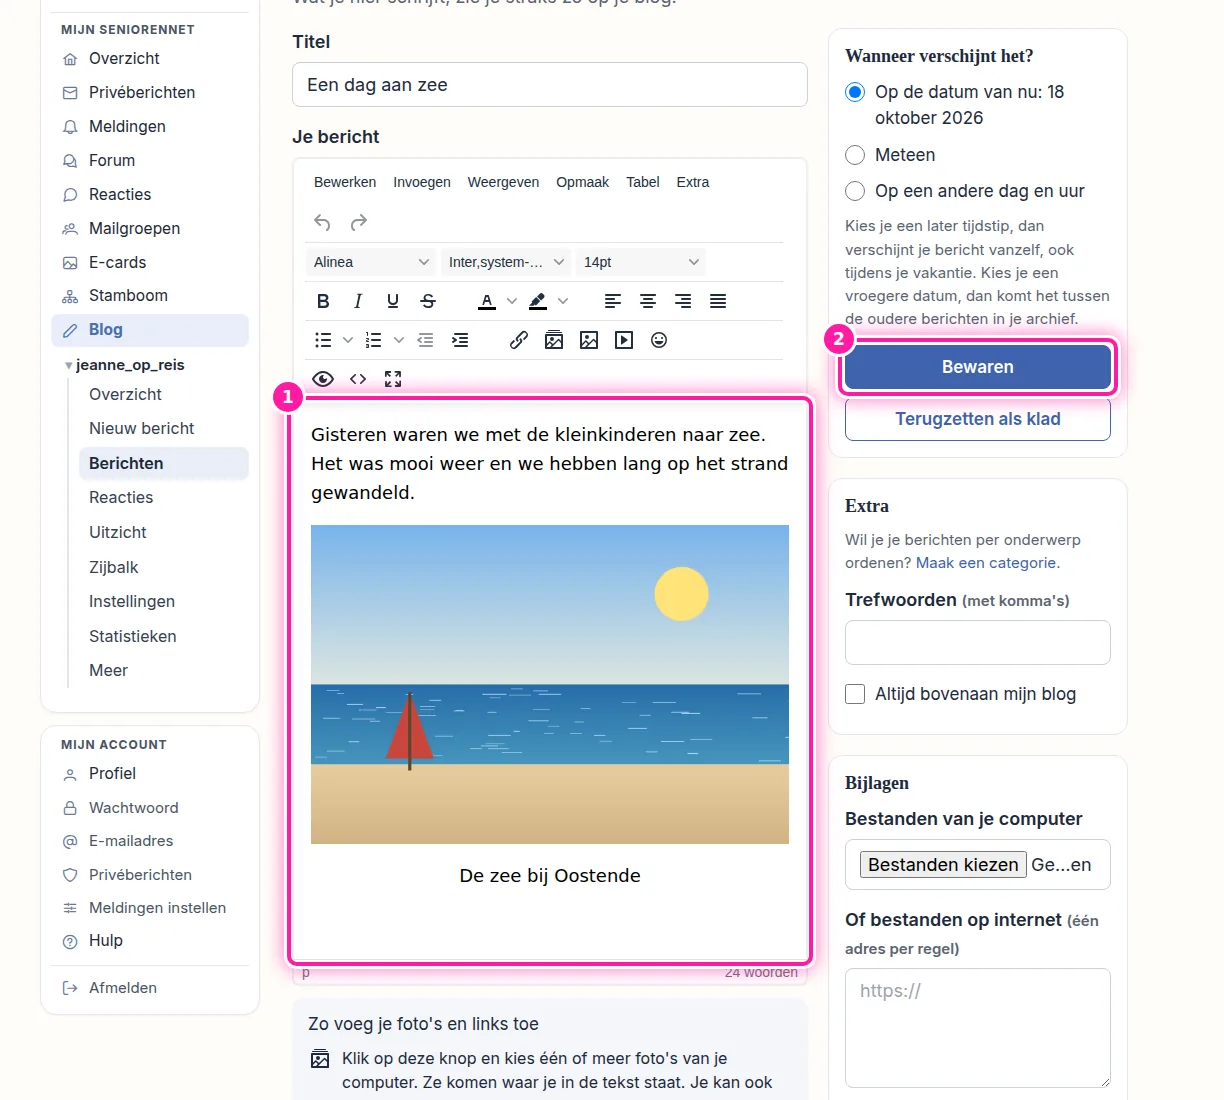Increase the paragraph indent

(x=460, y=340)
